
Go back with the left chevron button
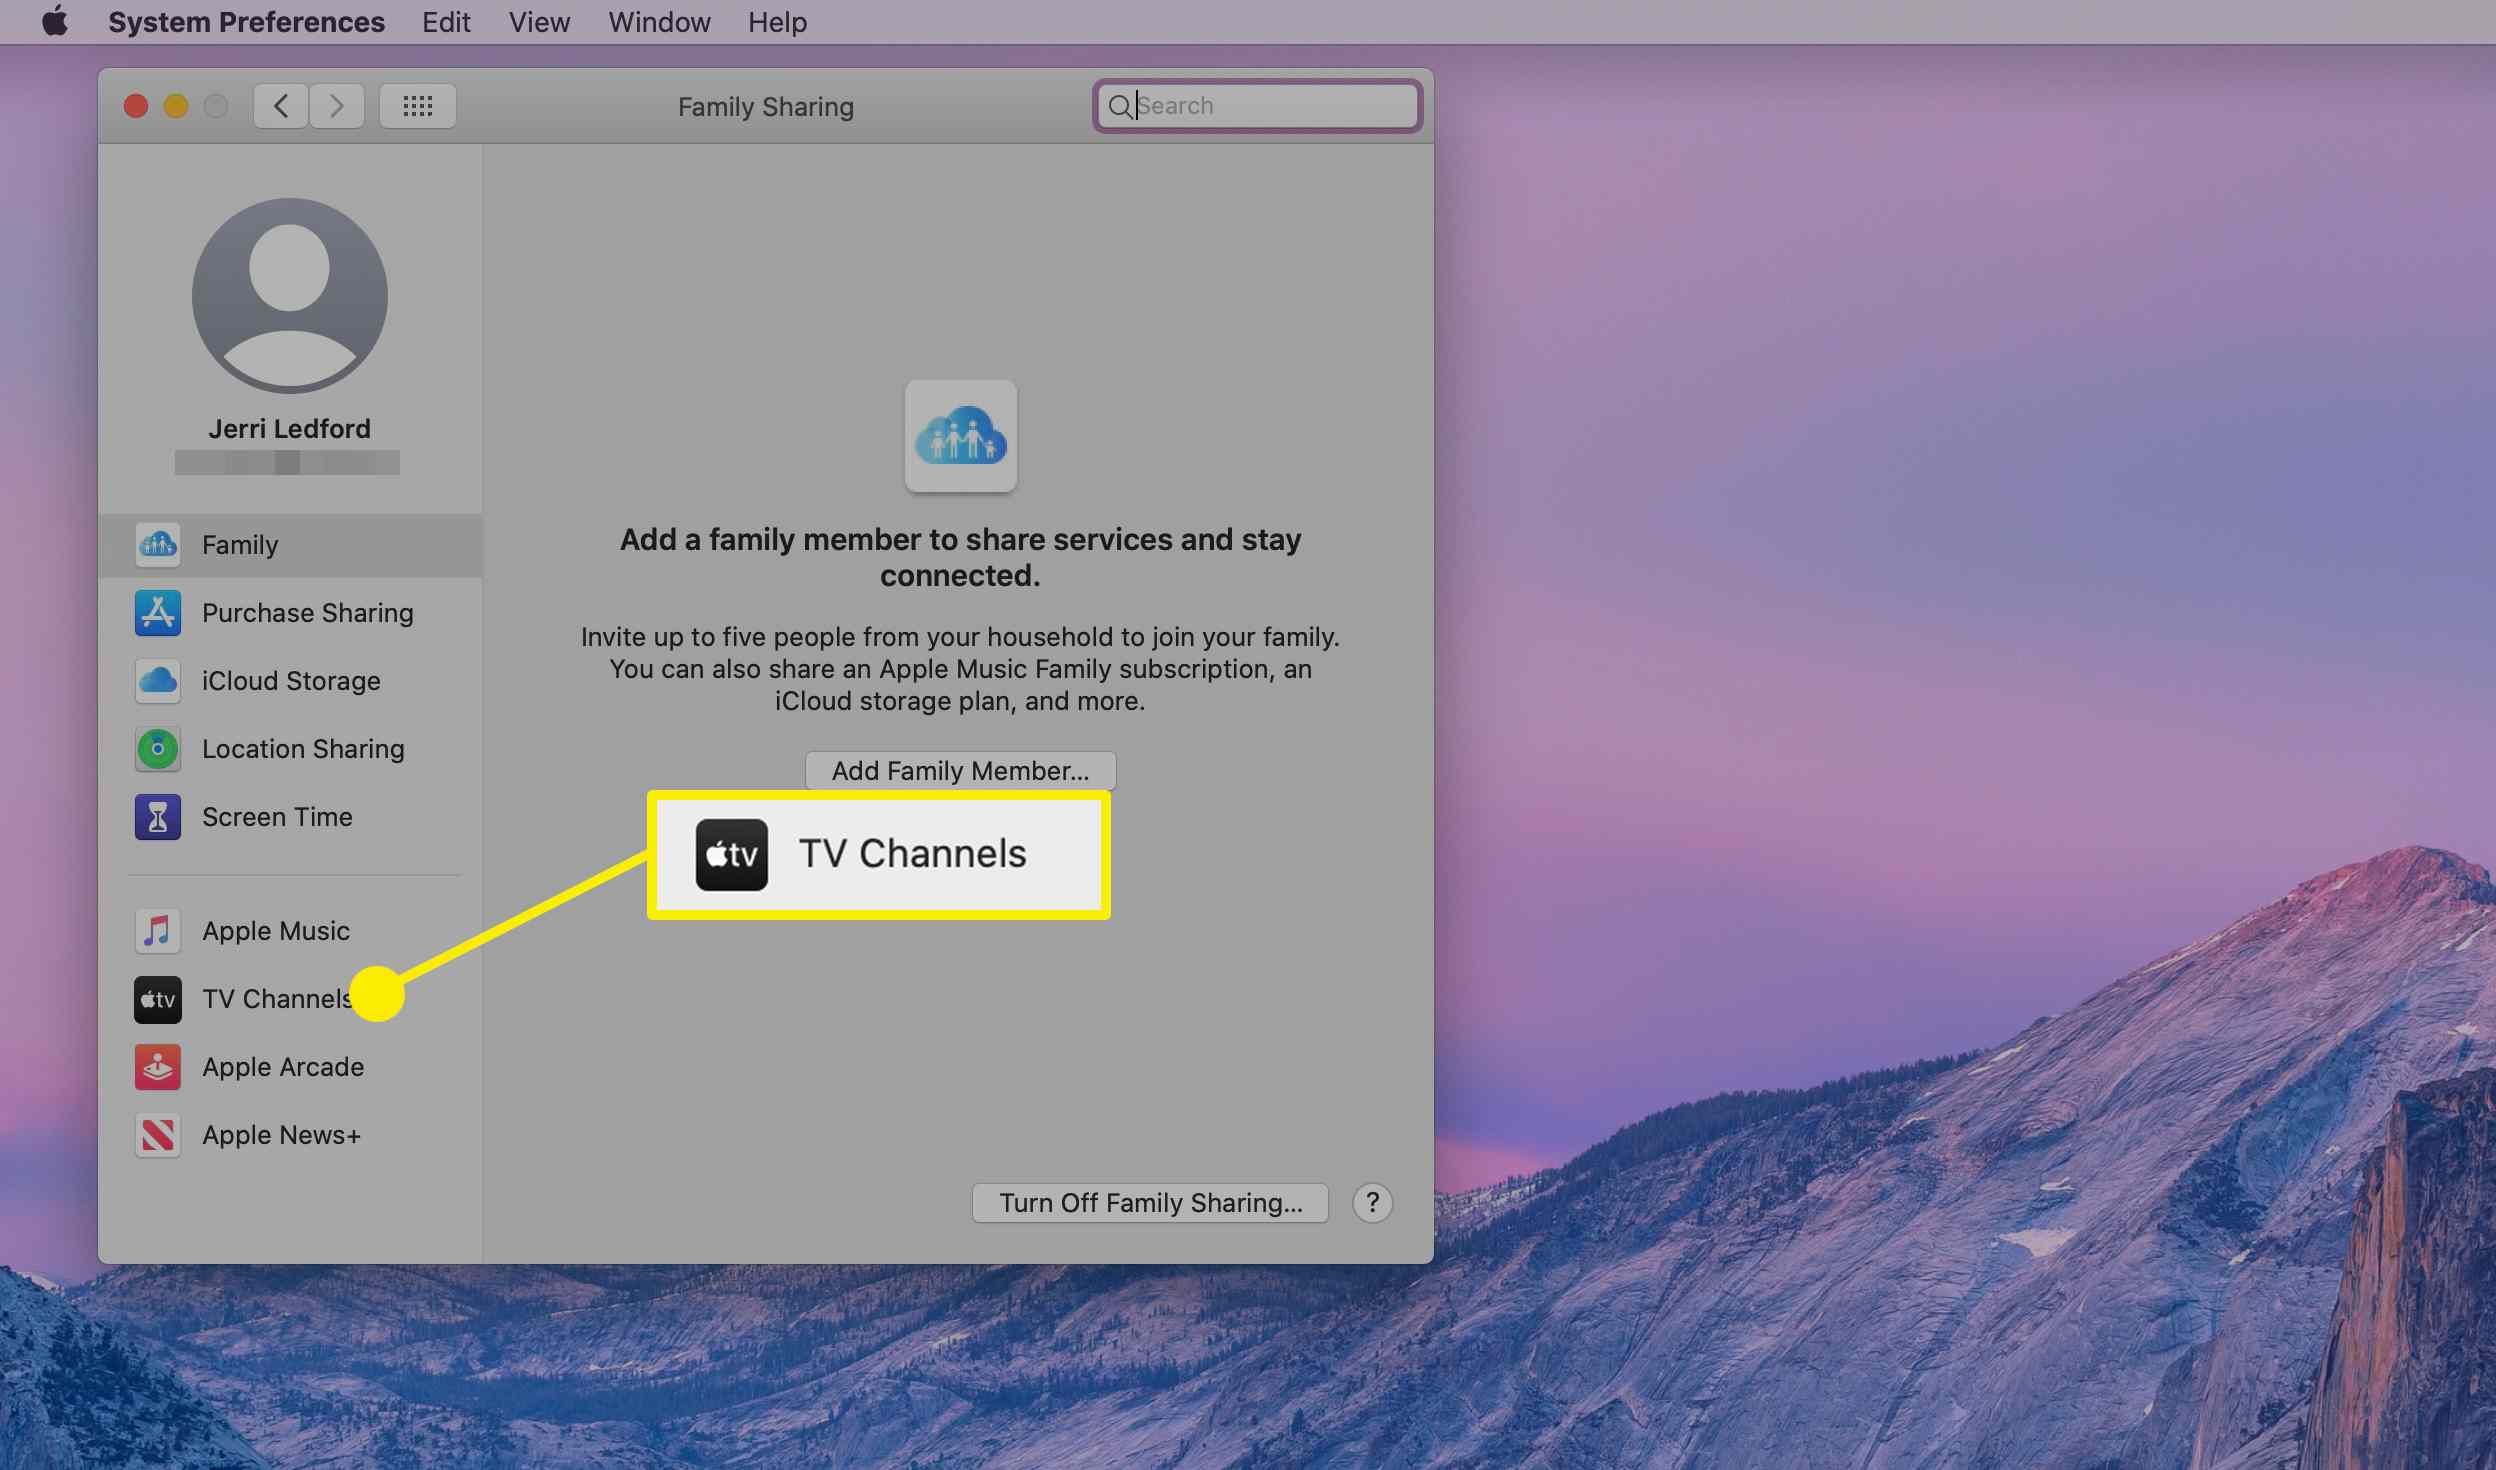click(281, 106)
